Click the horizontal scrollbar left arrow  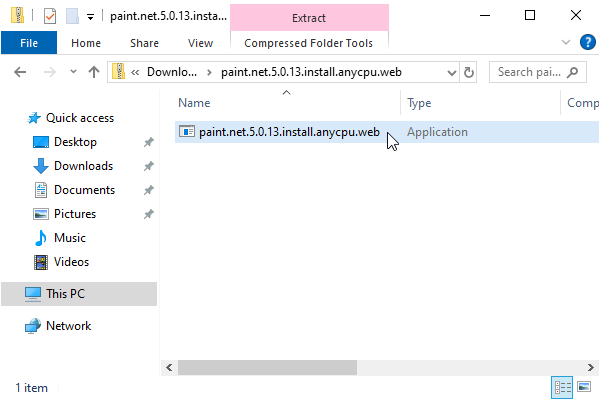(x=169, y=367)
